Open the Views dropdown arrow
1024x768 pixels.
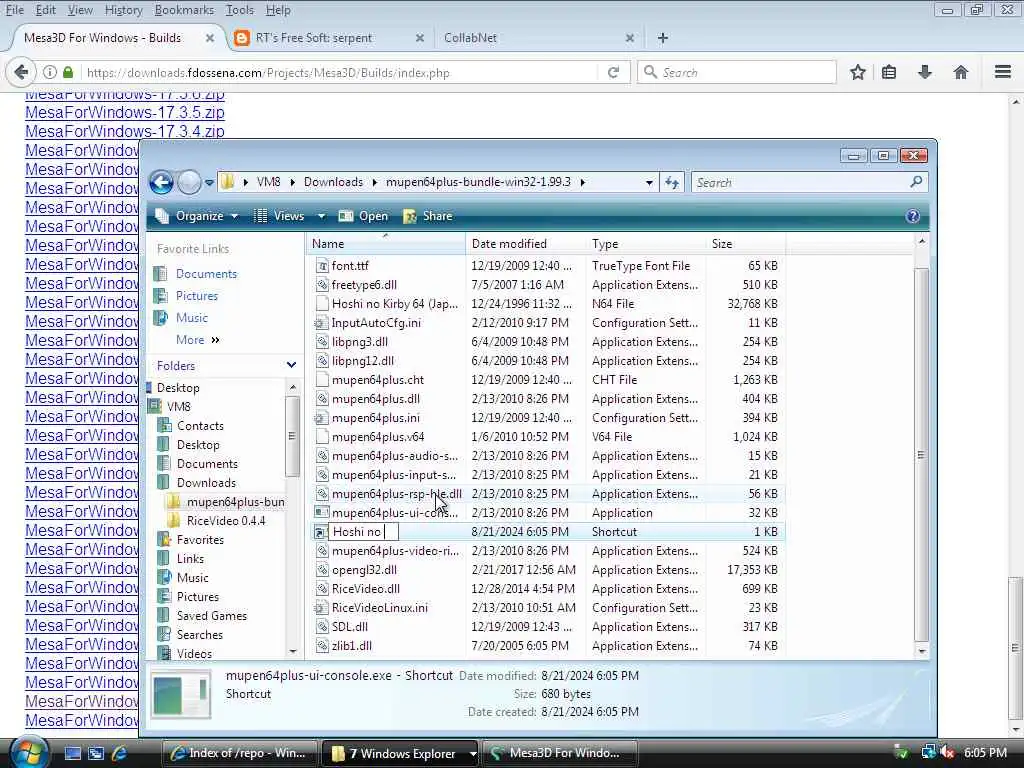321,216
